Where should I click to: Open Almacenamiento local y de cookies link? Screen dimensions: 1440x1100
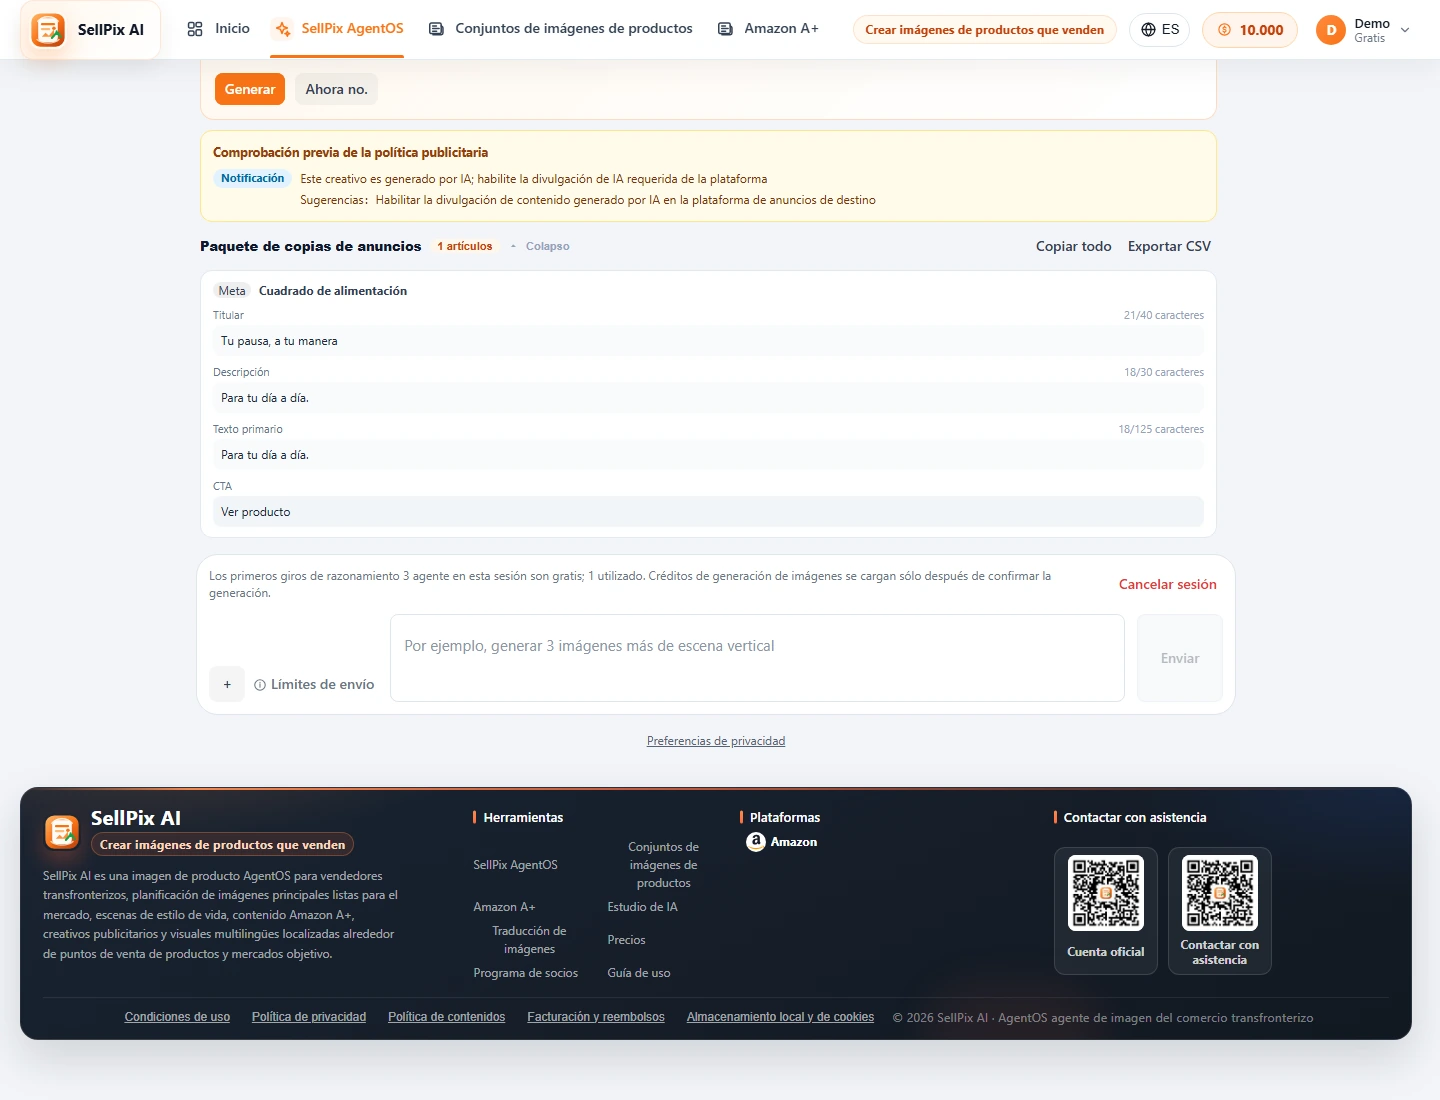click(x=780, y=1017)
